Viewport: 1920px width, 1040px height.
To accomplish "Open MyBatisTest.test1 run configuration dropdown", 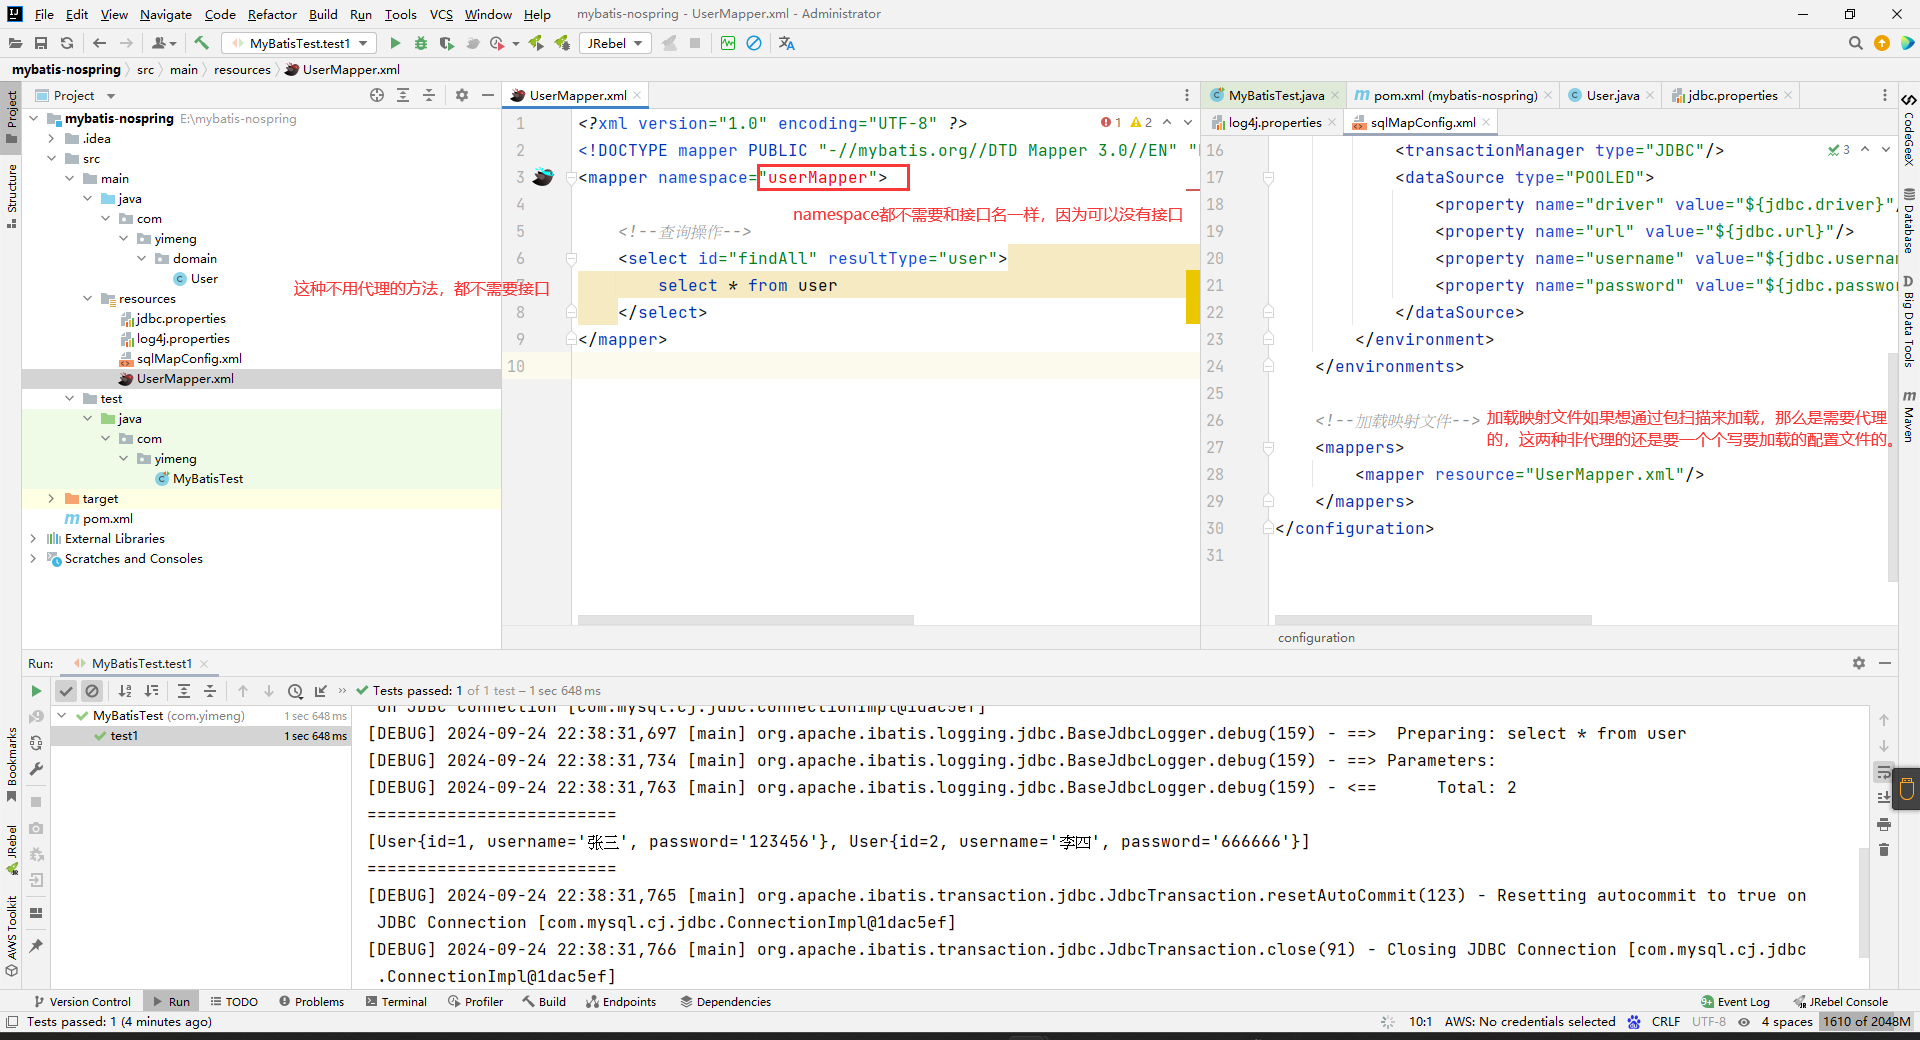I will 299,43.
